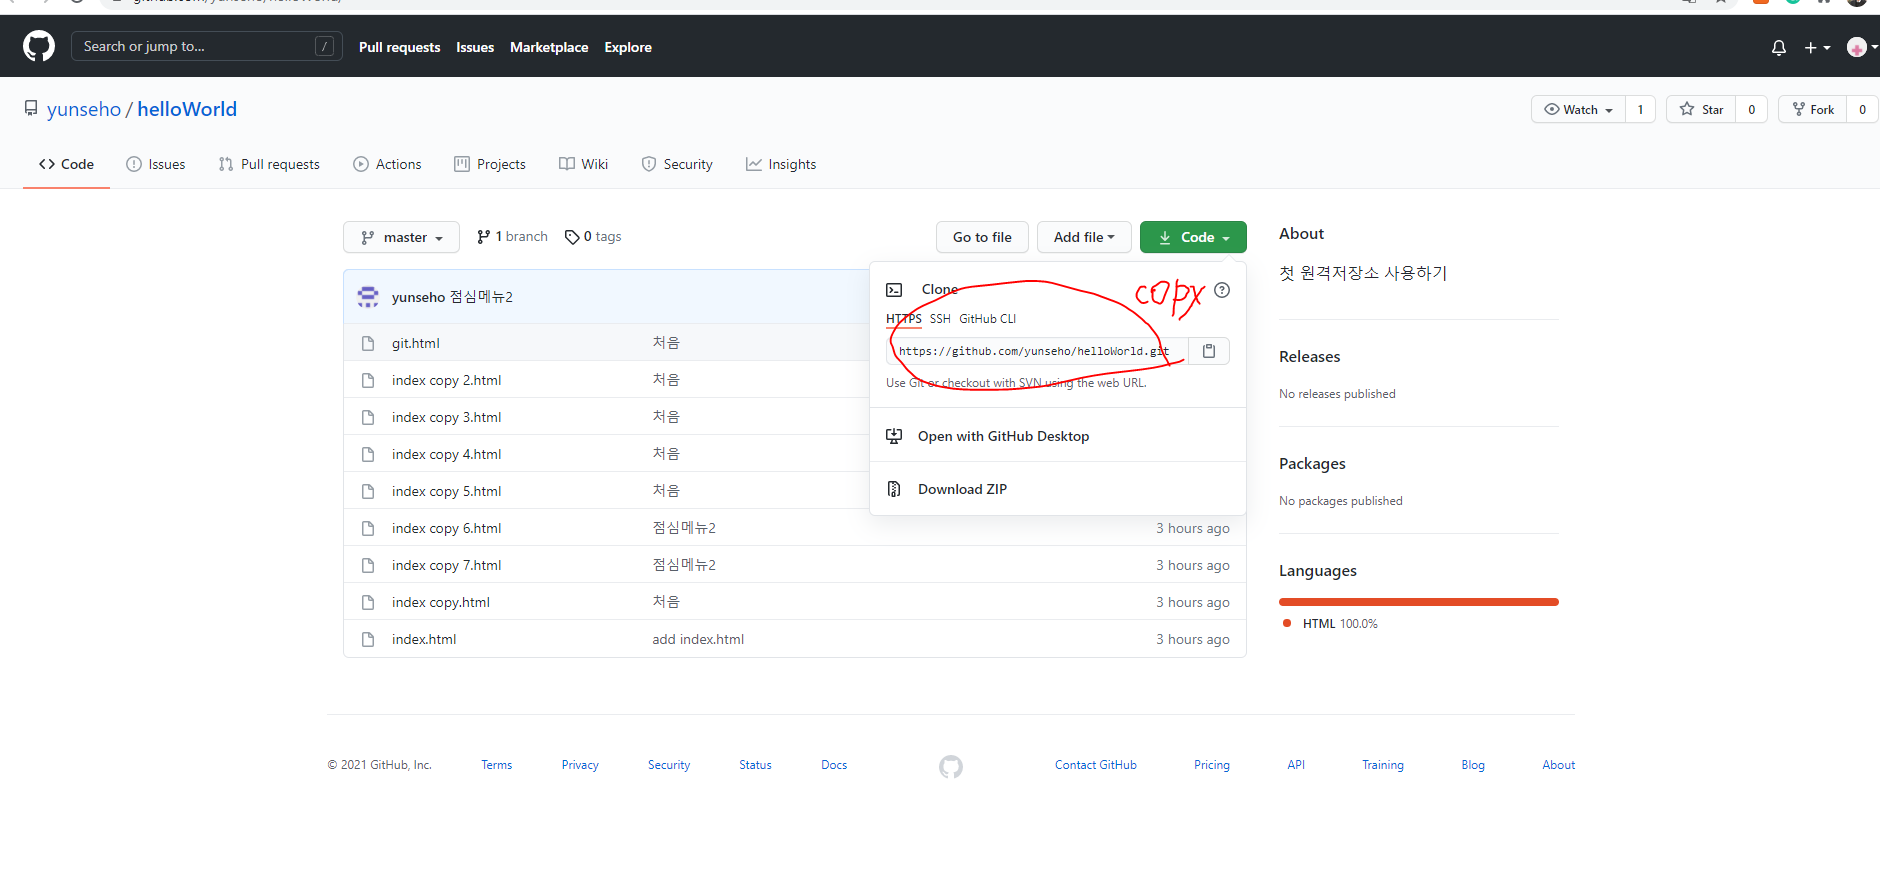Open the Wiki tab
The width and height of the screenshot is (1880, 889).
pyautogui.click(x=583, y=164)
